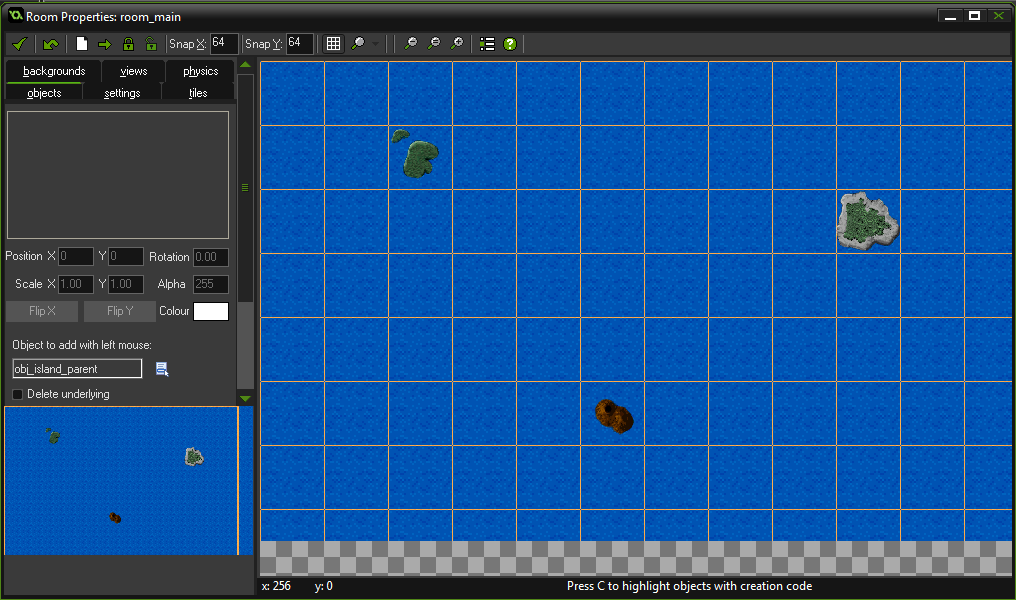Image resolution: width=1016 pixels, height=600 pixels.
Task: Open the instance order list icon
Action: [487, 44]
